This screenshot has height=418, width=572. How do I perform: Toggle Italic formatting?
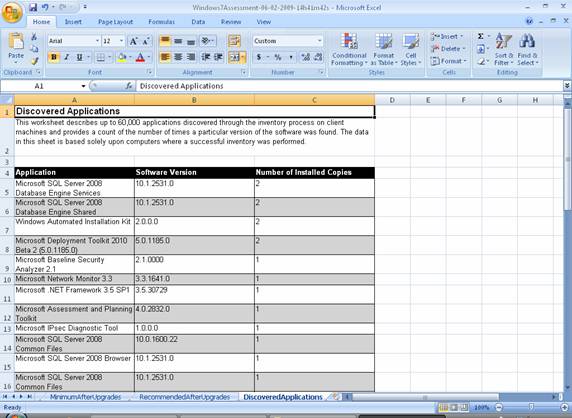[67, 57]
